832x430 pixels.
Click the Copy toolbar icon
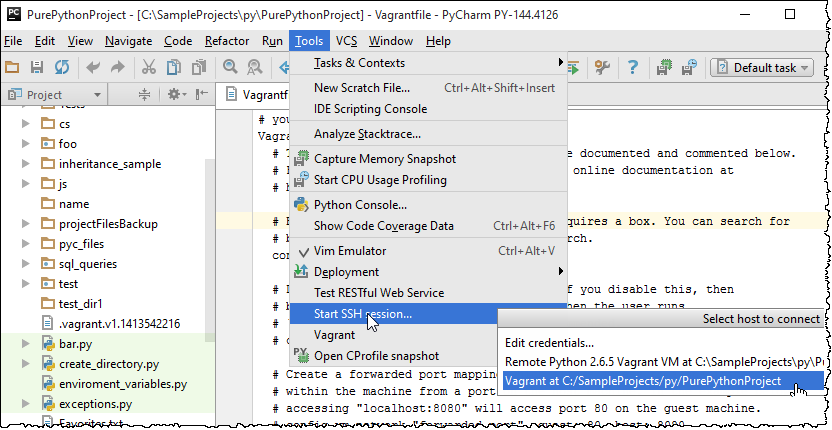click(x=174, y=67)
